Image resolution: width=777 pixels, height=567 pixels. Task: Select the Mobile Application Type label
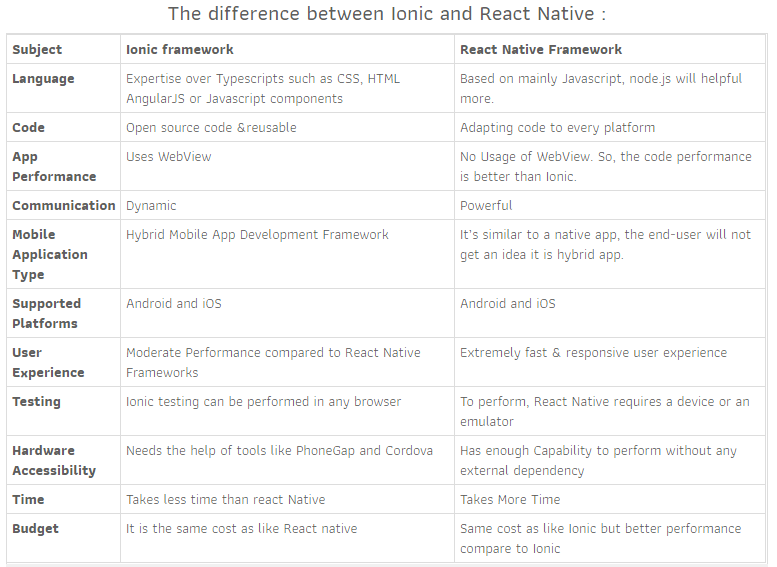click(50, 254)
